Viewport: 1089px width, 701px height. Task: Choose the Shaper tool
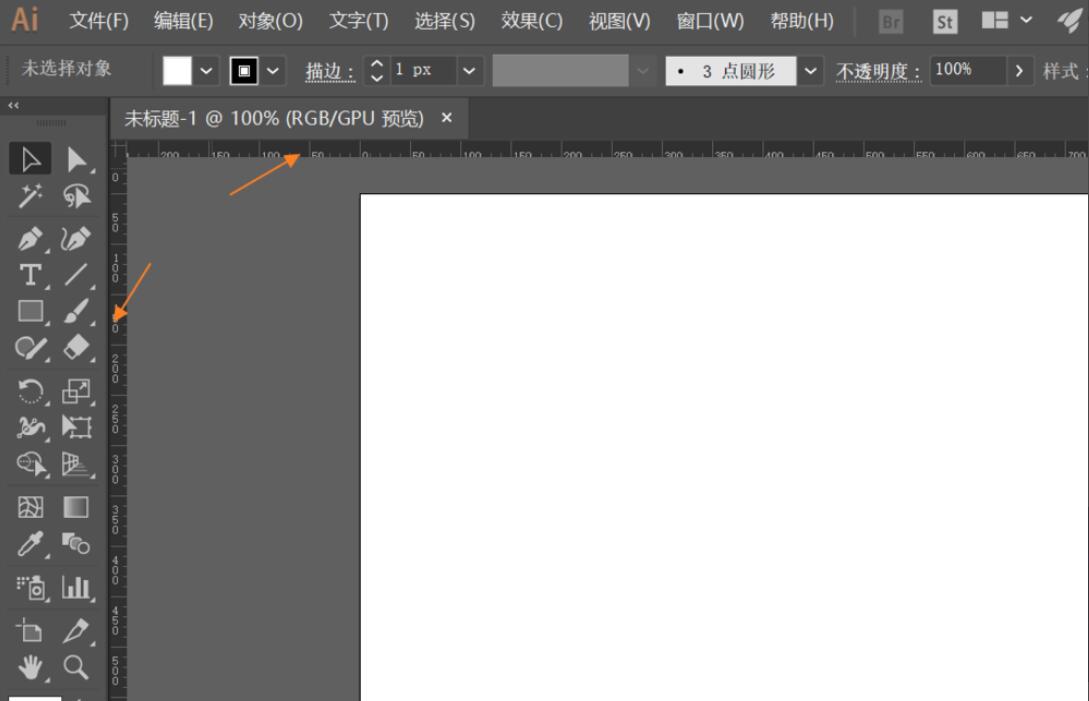(30, 347)
